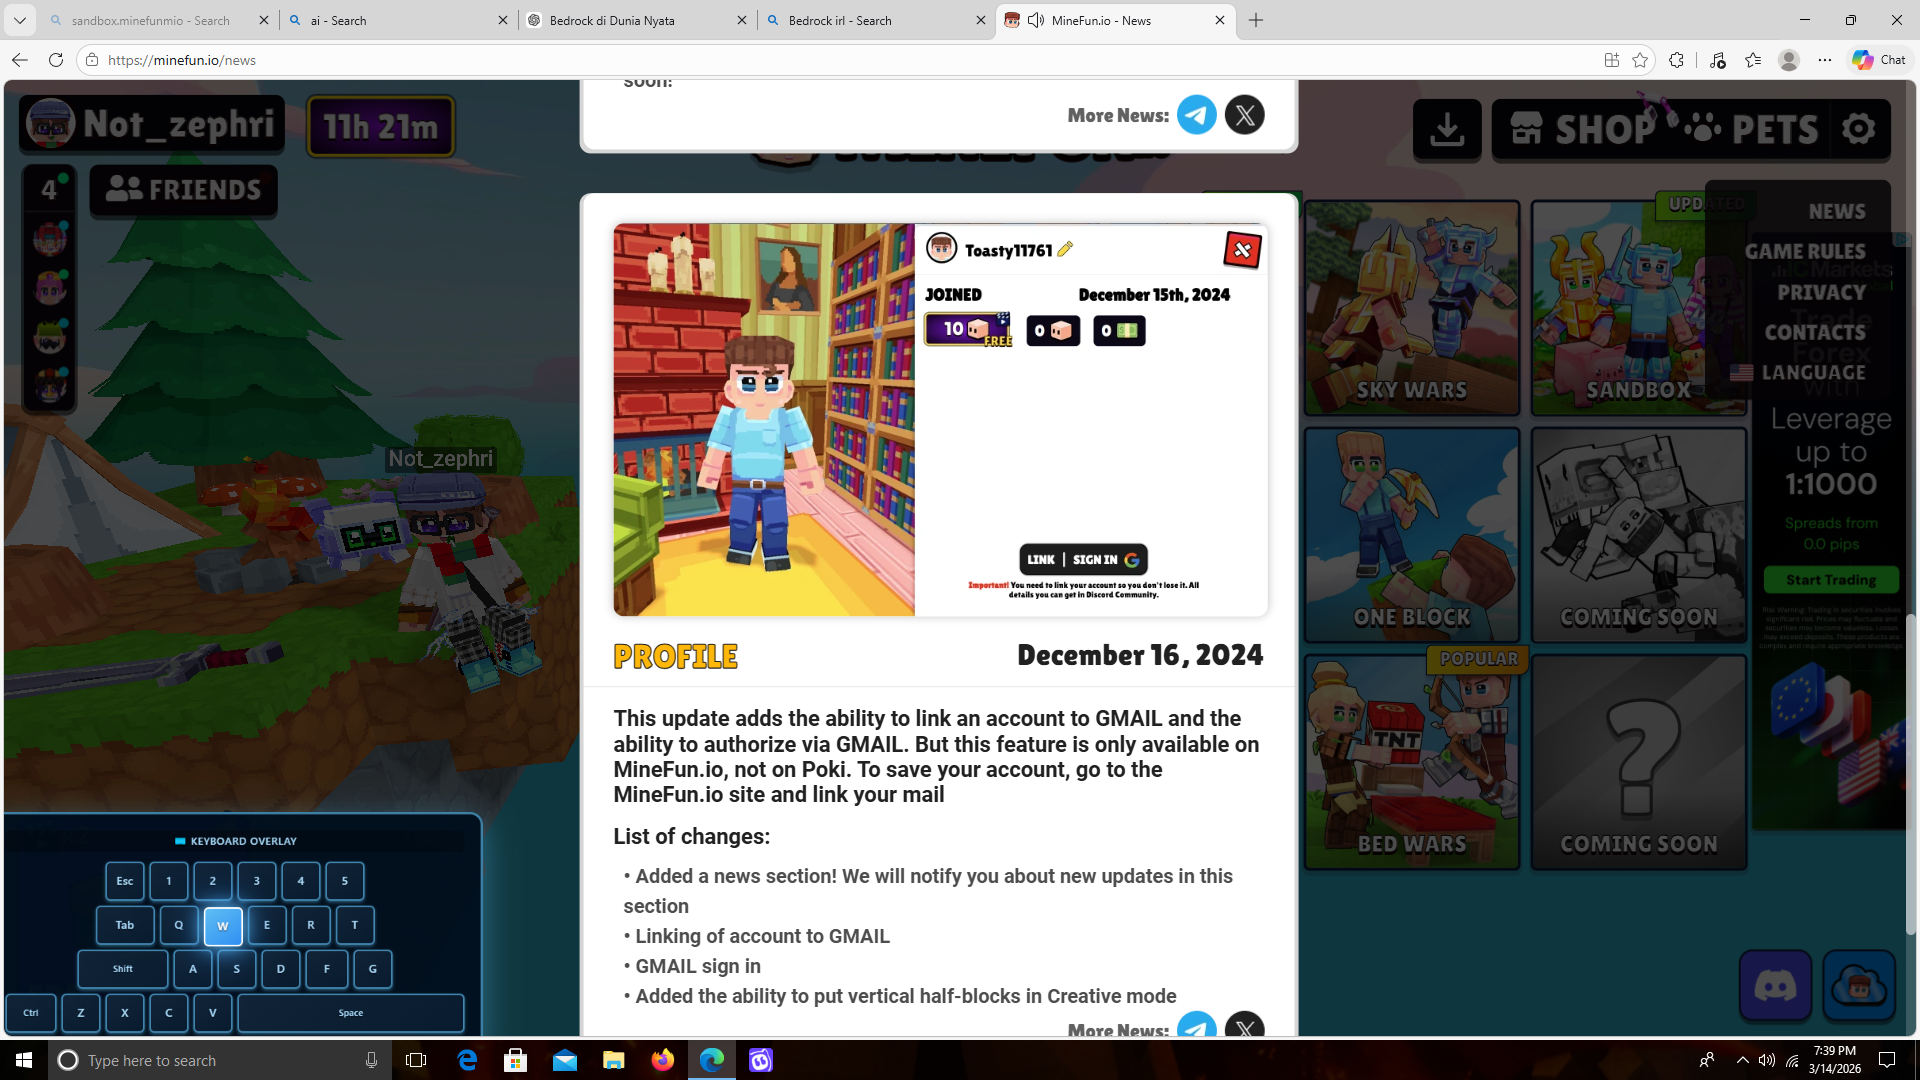Open the Discord community icon
The height and width of the screenshot is (1080, 1920).
(1774, 986)
